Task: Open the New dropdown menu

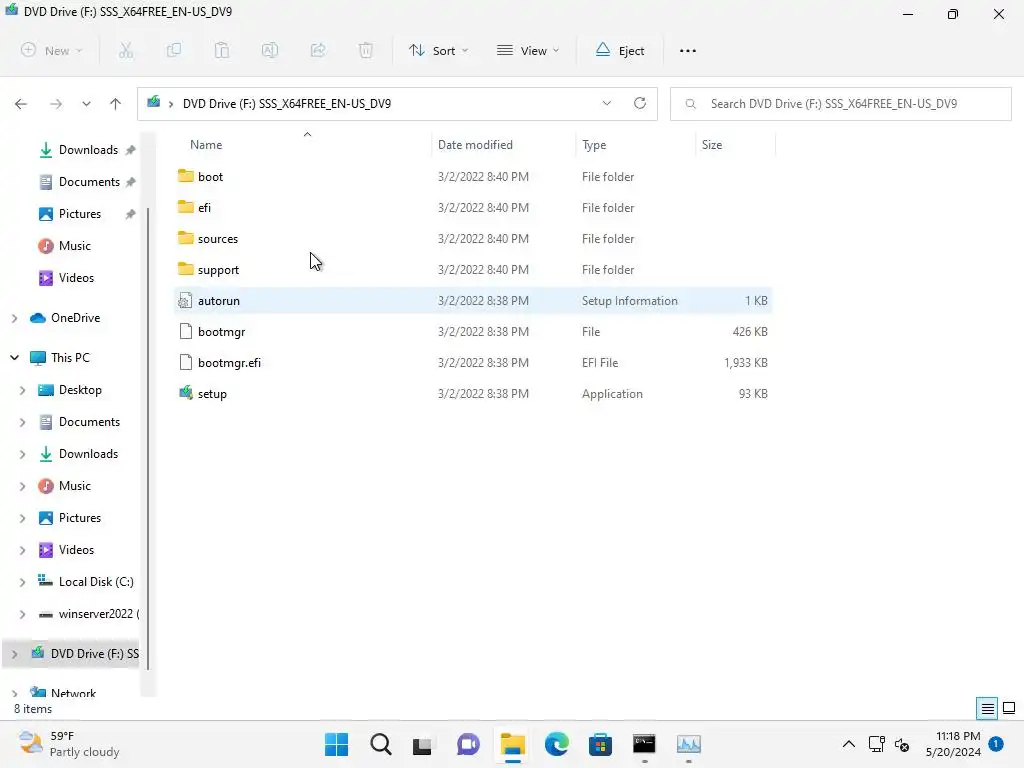Action: 52,50
